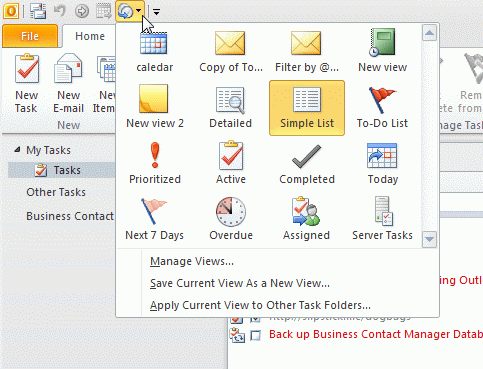483x369 pixels.
Task: Create a New E-mail
Action: (x=68, y=84)
